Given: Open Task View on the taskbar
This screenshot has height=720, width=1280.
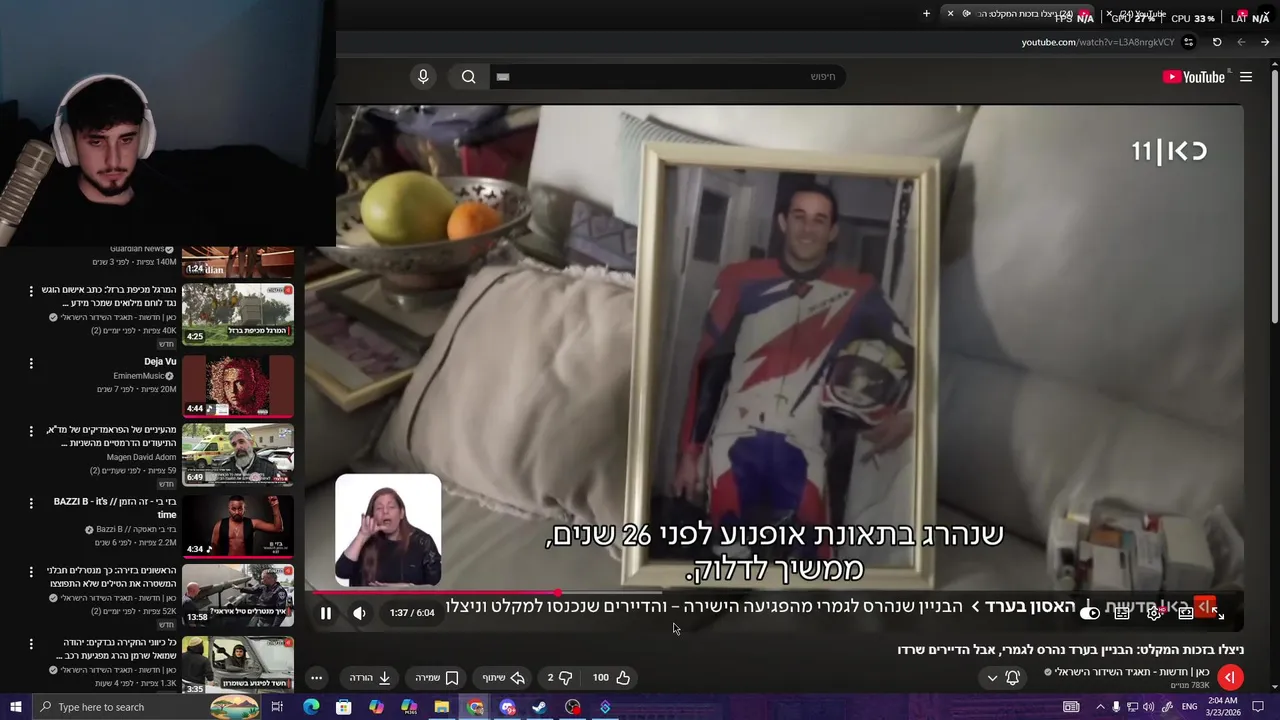Looking at the screenshot, I should [x=277, y=707].
